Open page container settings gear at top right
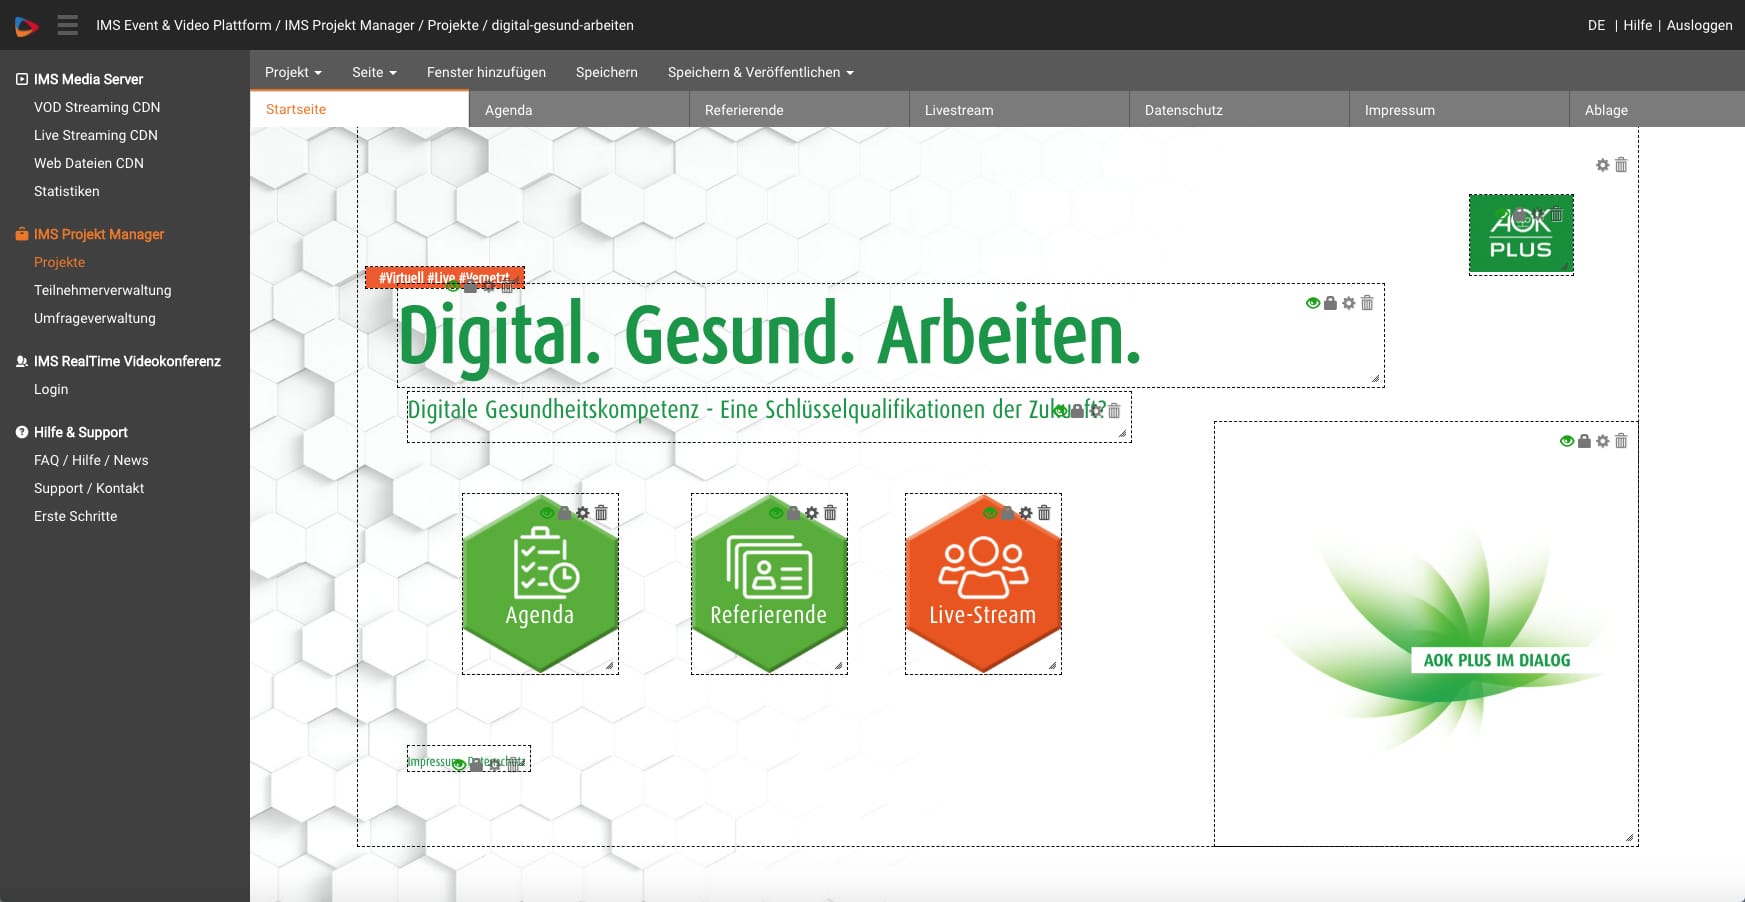Viewport: 1745px width, 902px height. click(x=1602, y=165)
